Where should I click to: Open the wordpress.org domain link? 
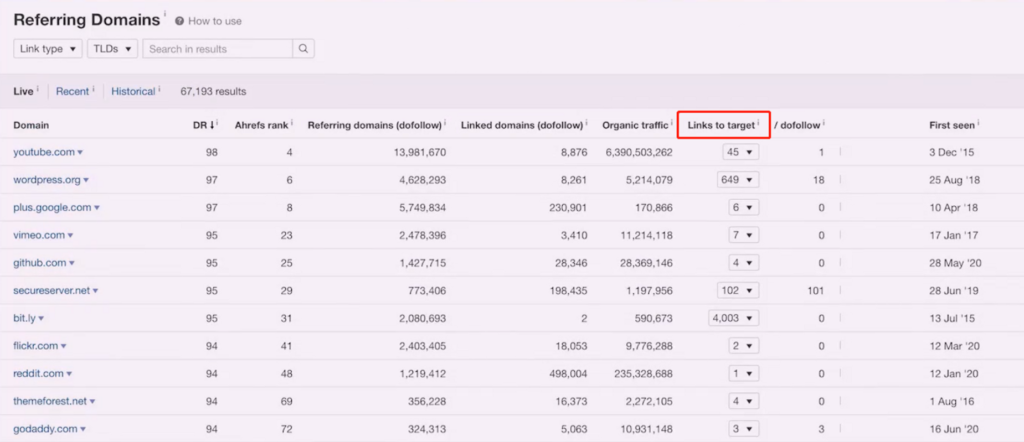point(46,180)
